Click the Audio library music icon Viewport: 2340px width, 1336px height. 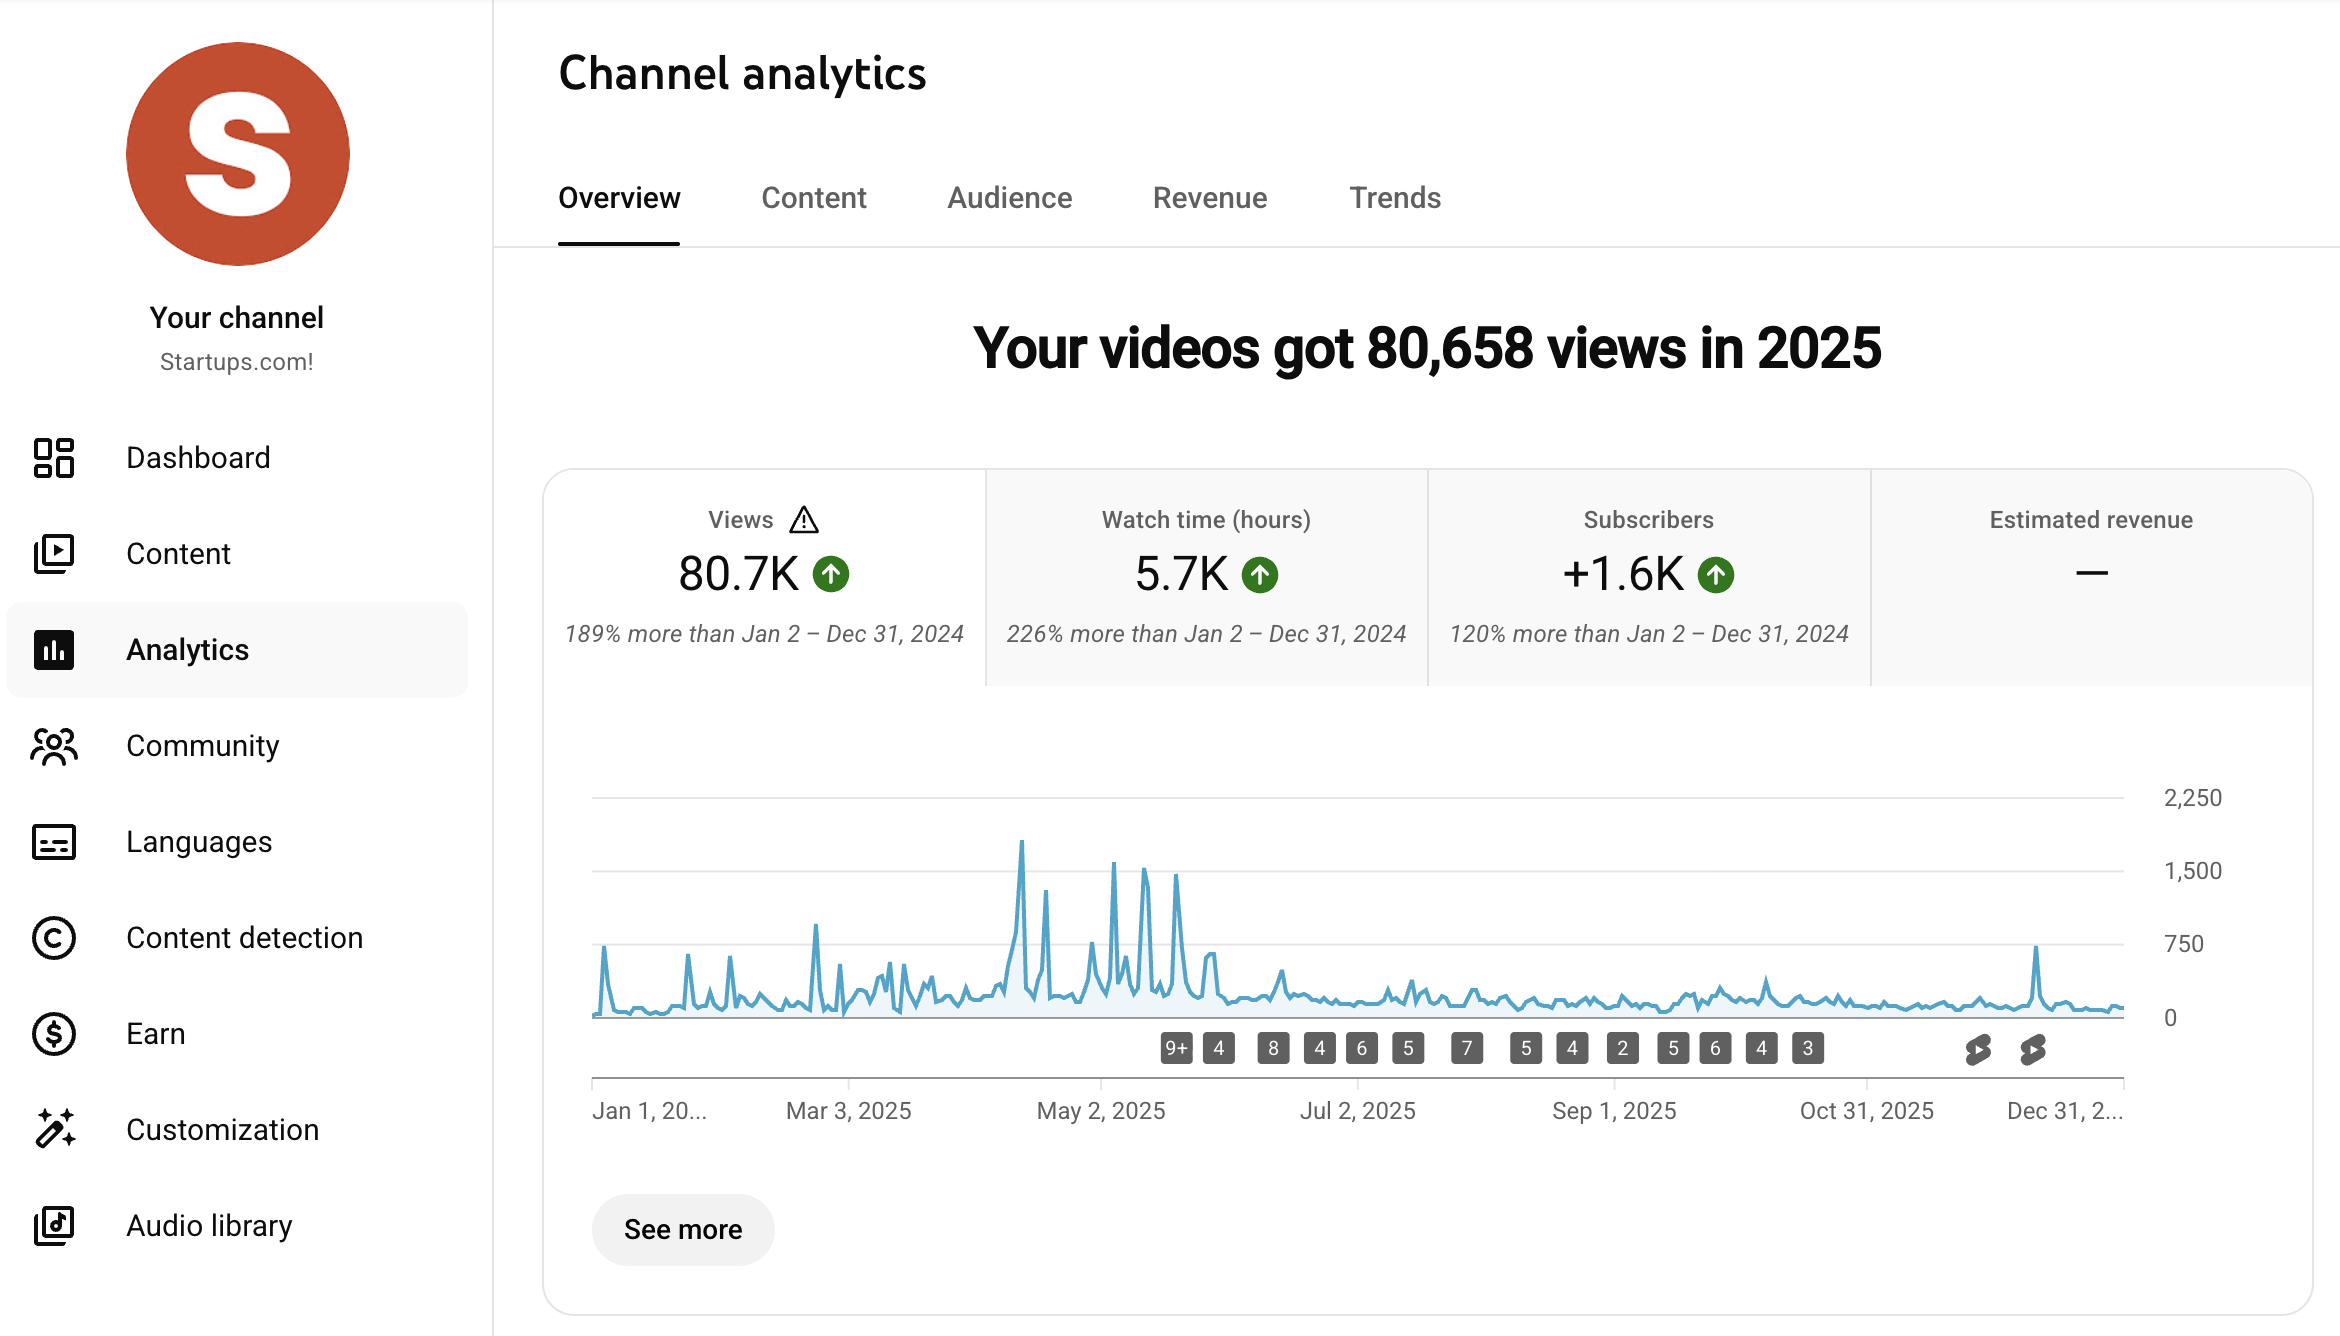[x=54, y=1226]
